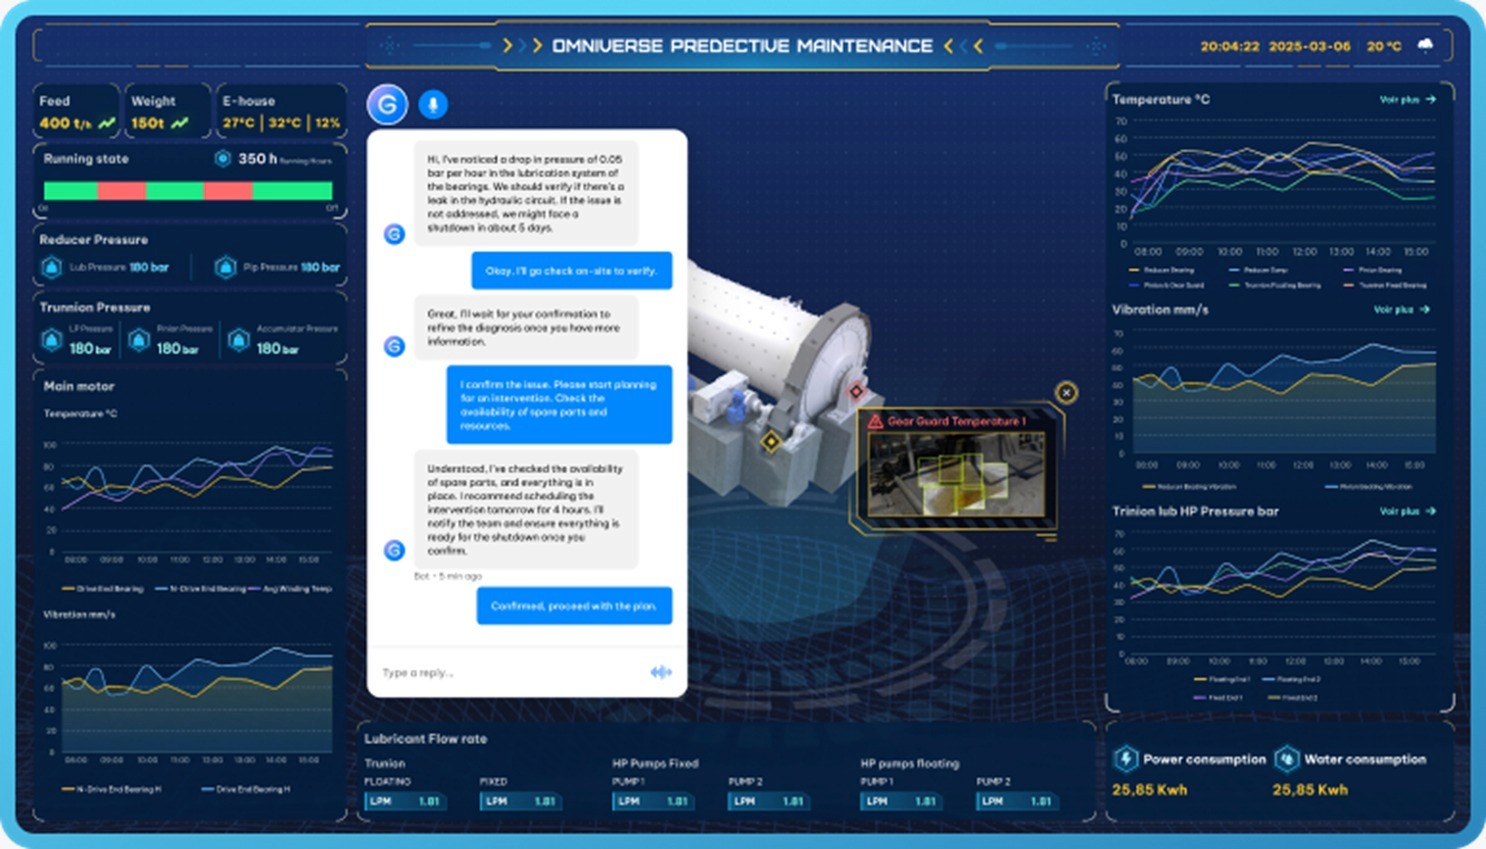Click the right chevrons before the dashboard title

point(521,45)
